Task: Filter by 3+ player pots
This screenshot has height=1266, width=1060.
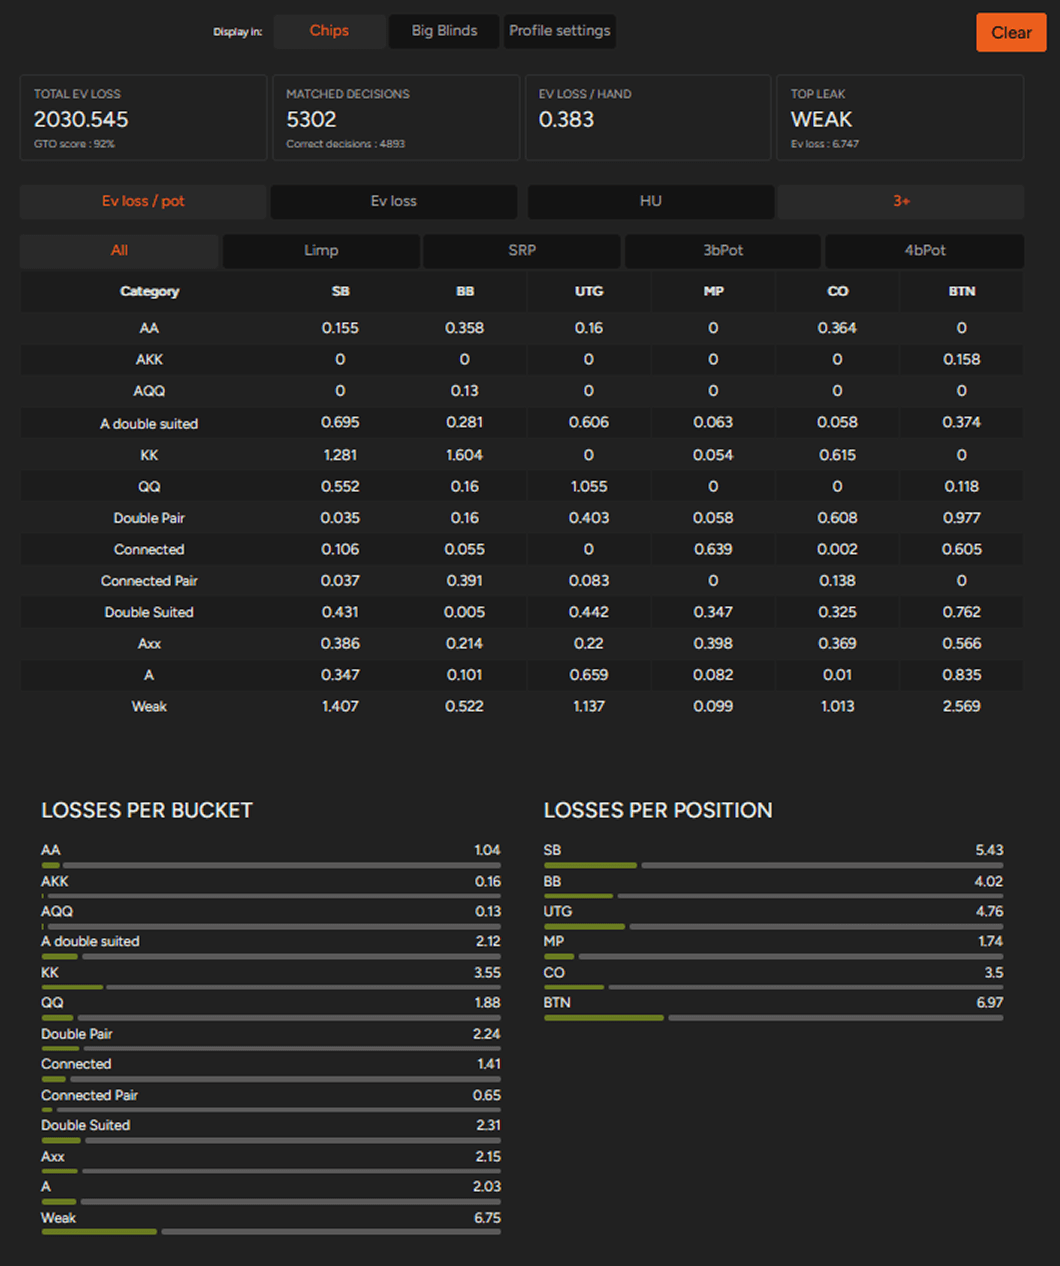Action: (x=901, y=201)
